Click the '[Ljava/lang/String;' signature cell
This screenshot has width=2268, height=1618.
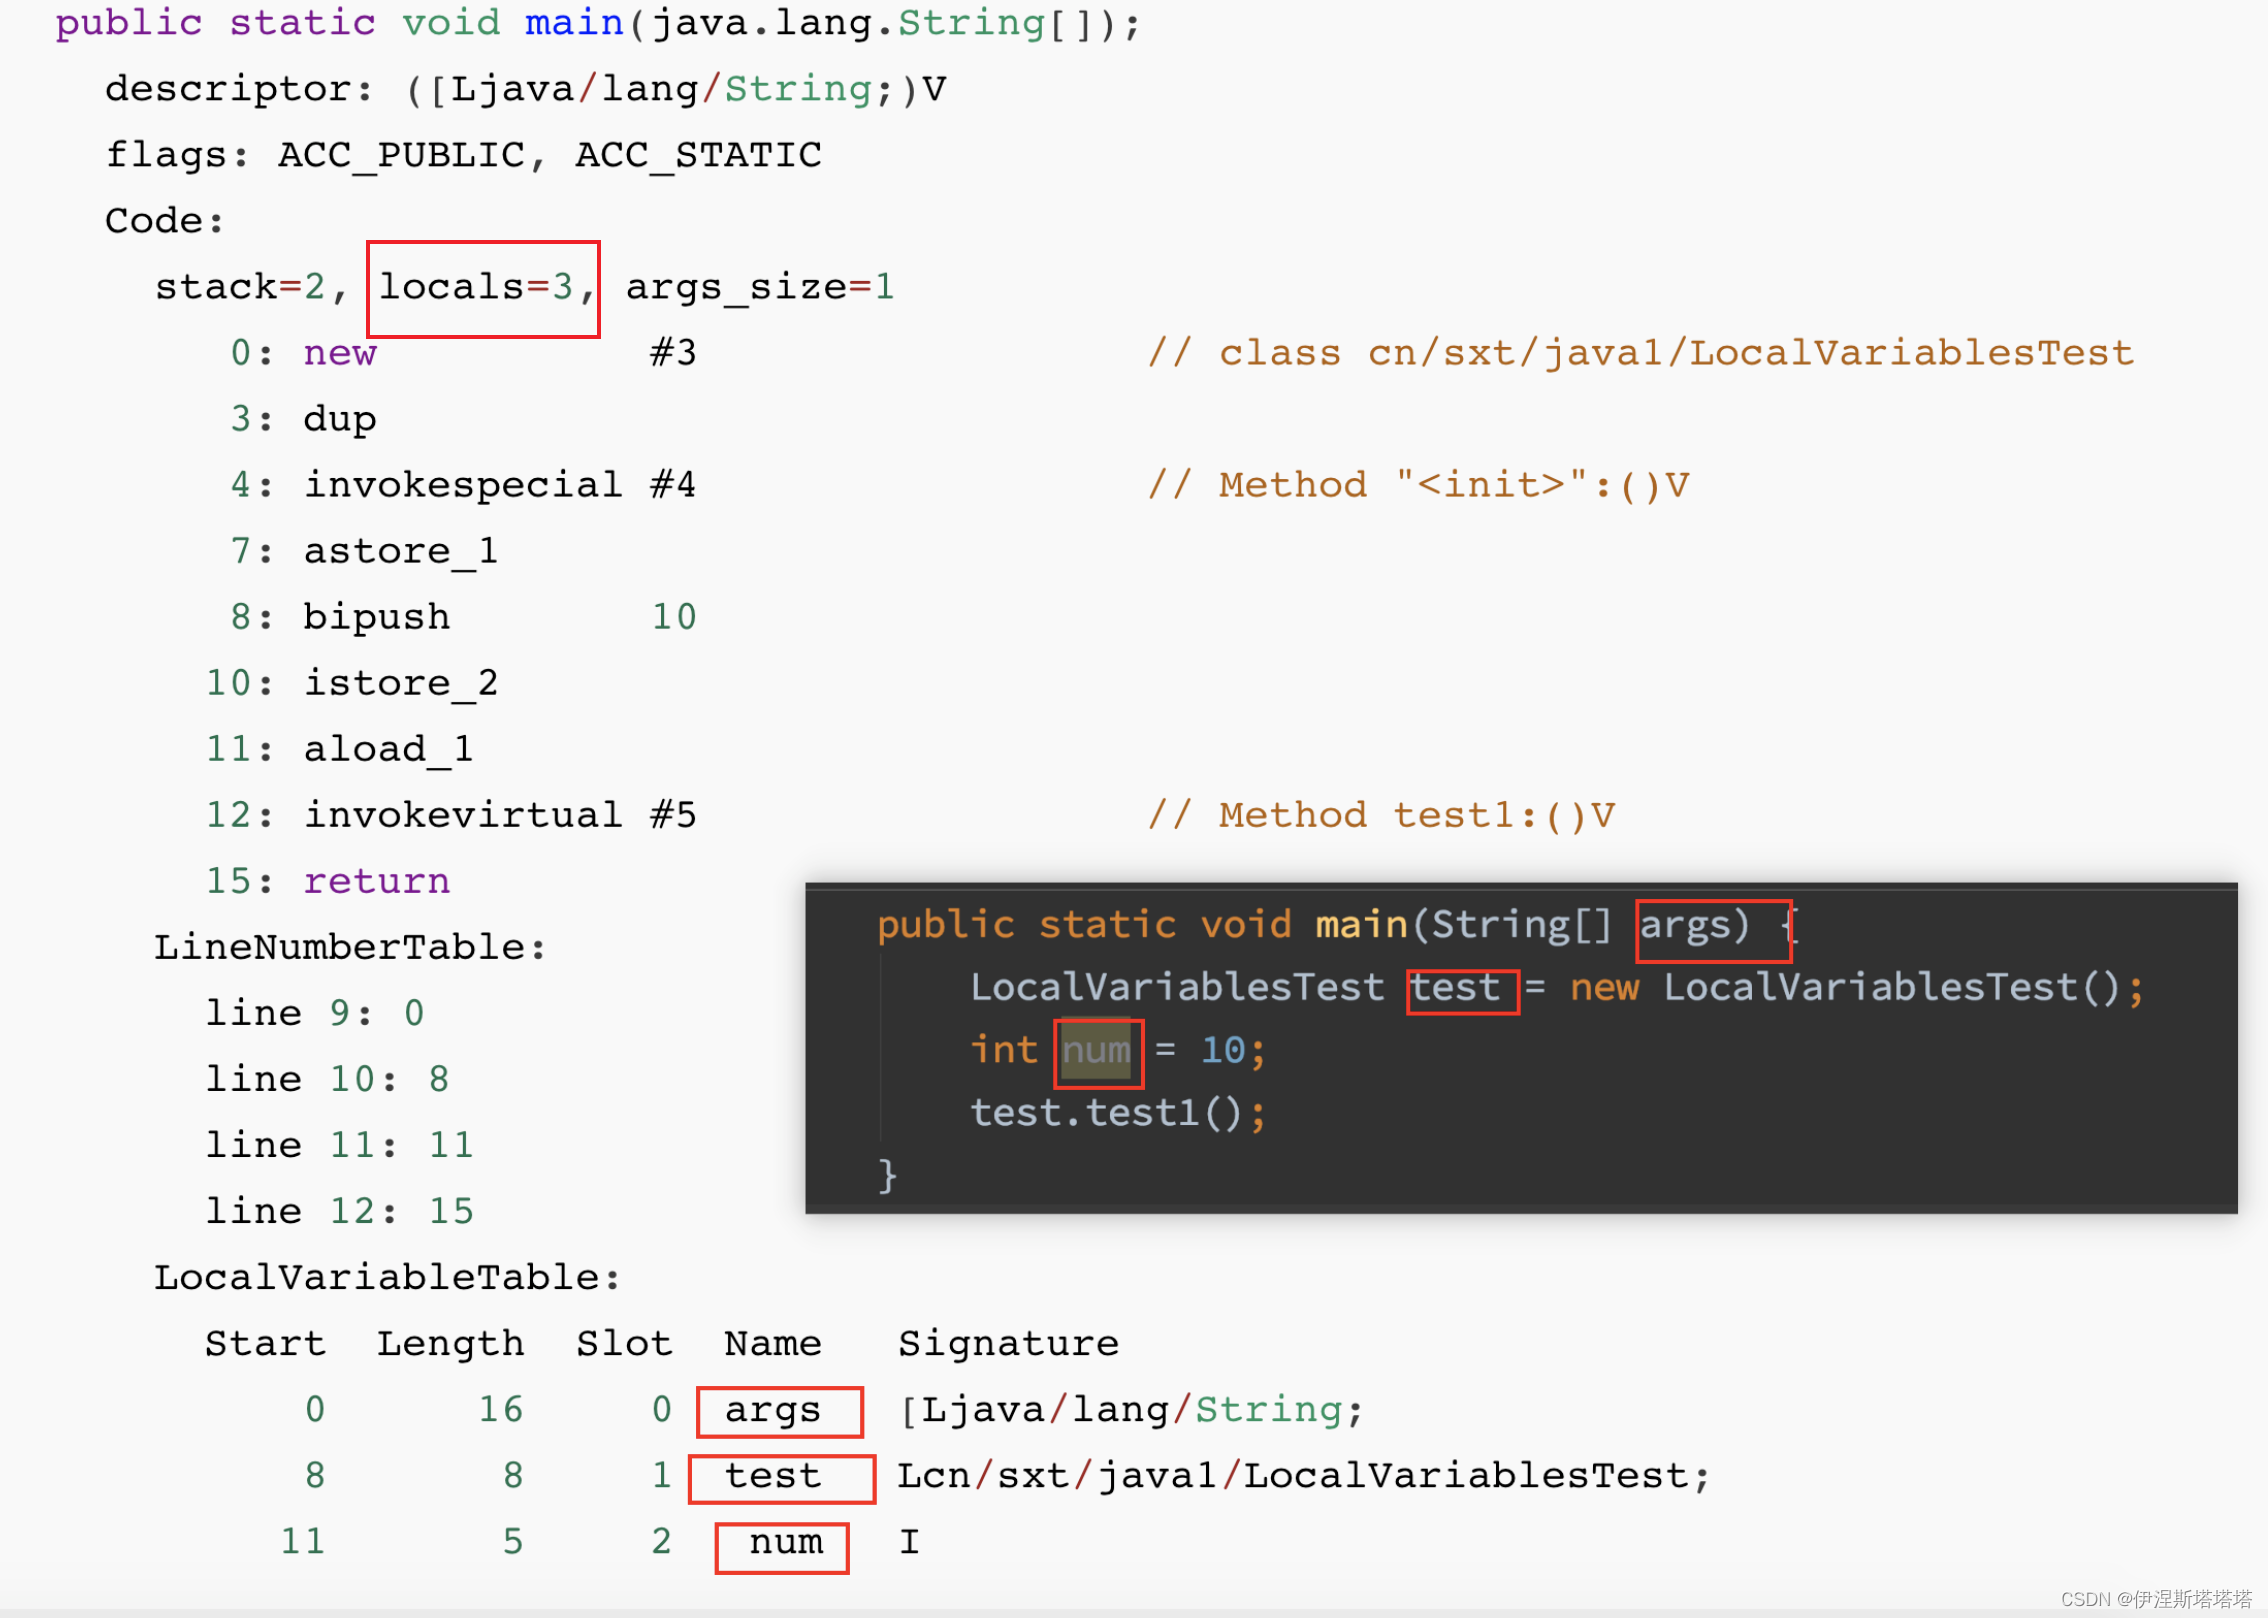[x=1131, y=1410]
